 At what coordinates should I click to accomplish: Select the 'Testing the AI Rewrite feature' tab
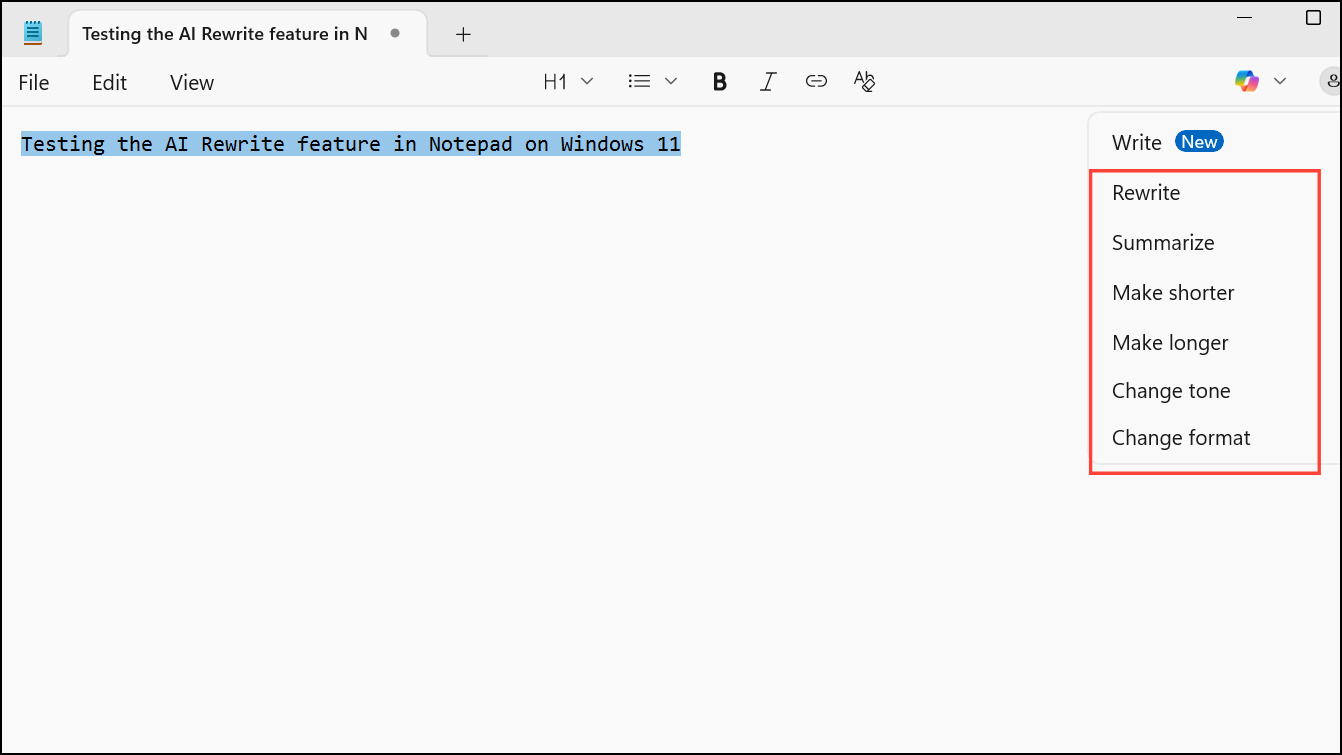[x=247, y=34]
